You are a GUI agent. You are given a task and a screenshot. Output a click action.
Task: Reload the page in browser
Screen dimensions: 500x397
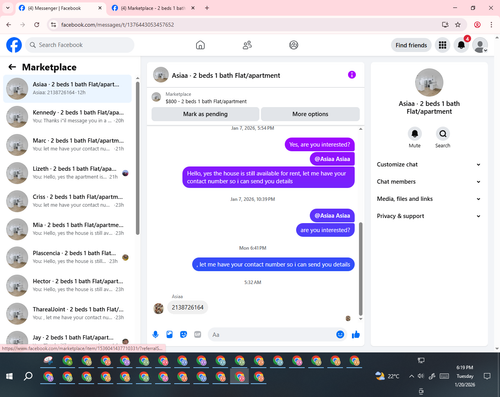click(37, 25)
